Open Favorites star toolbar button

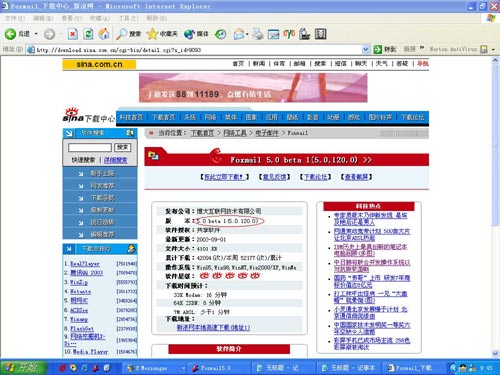(x=162, y=34)
